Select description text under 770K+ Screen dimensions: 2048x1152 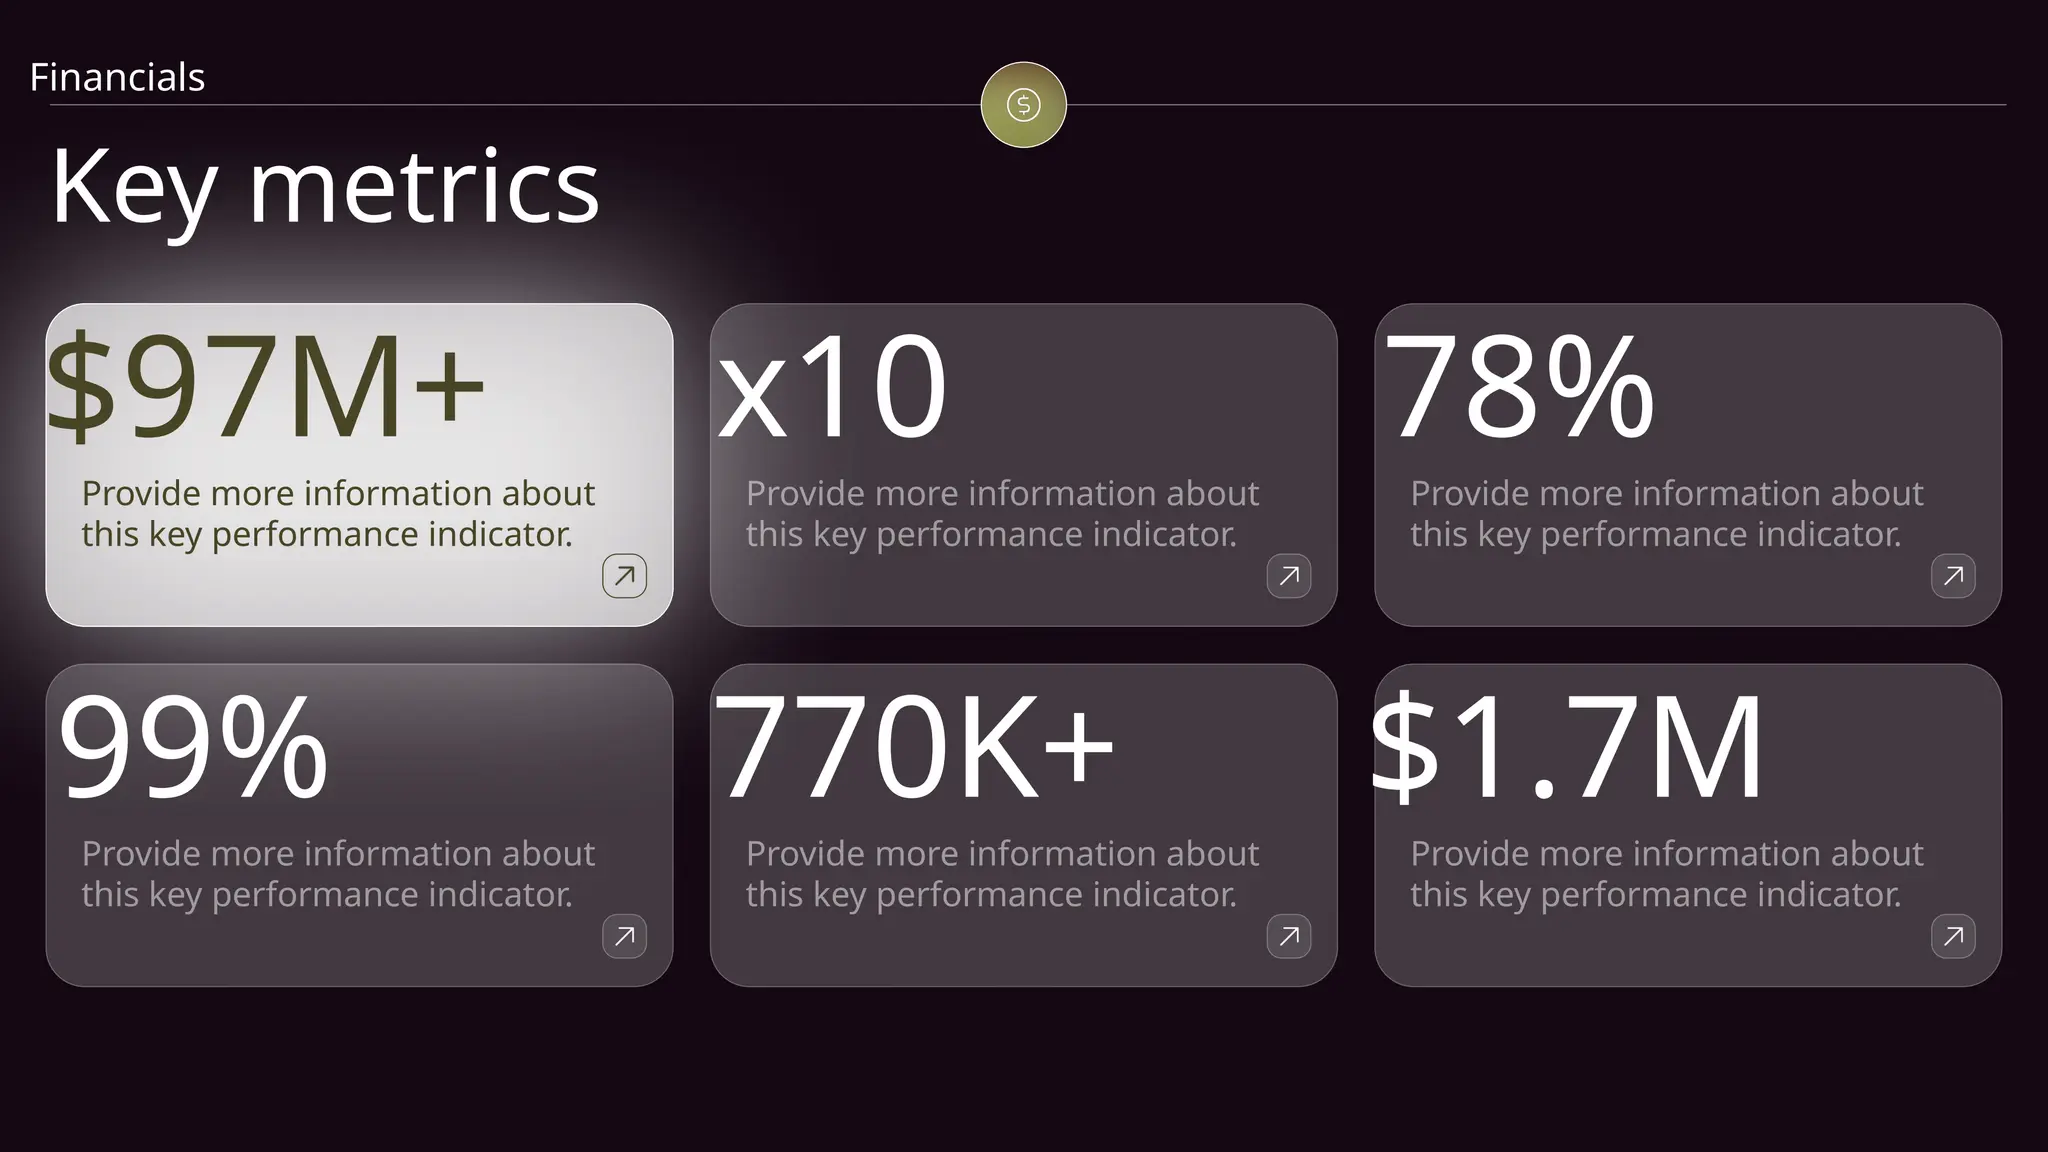pos(1002,874)
